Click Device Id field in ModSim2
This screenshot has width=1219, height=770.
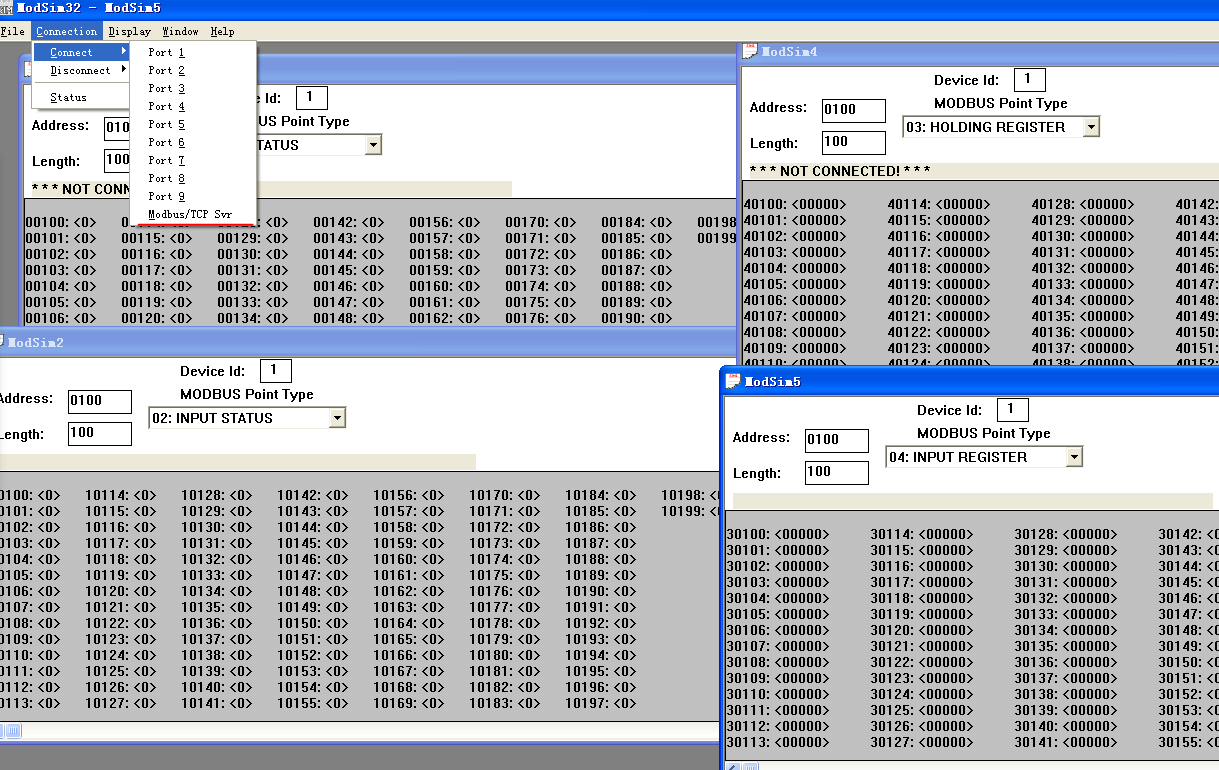pyautogui.click(x=276, y=371)
